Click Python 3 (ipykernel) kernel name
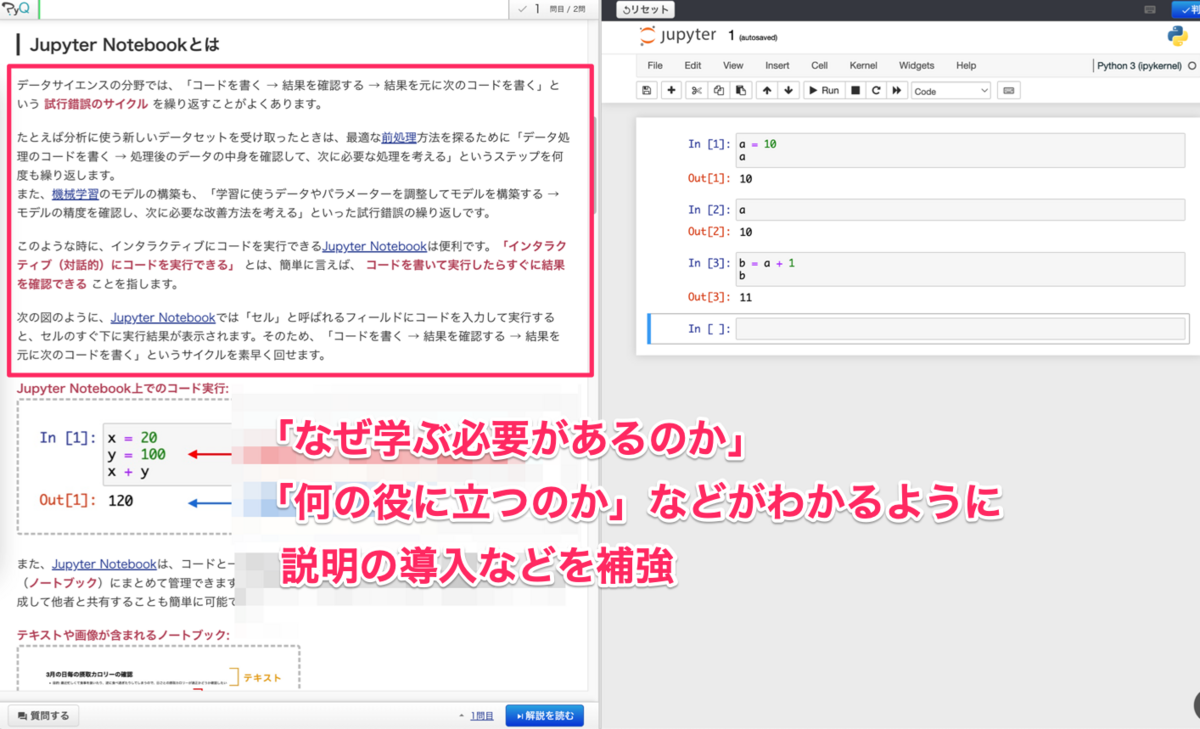1200x729 pixels. pyautogui.click(x=1139, y=65)
